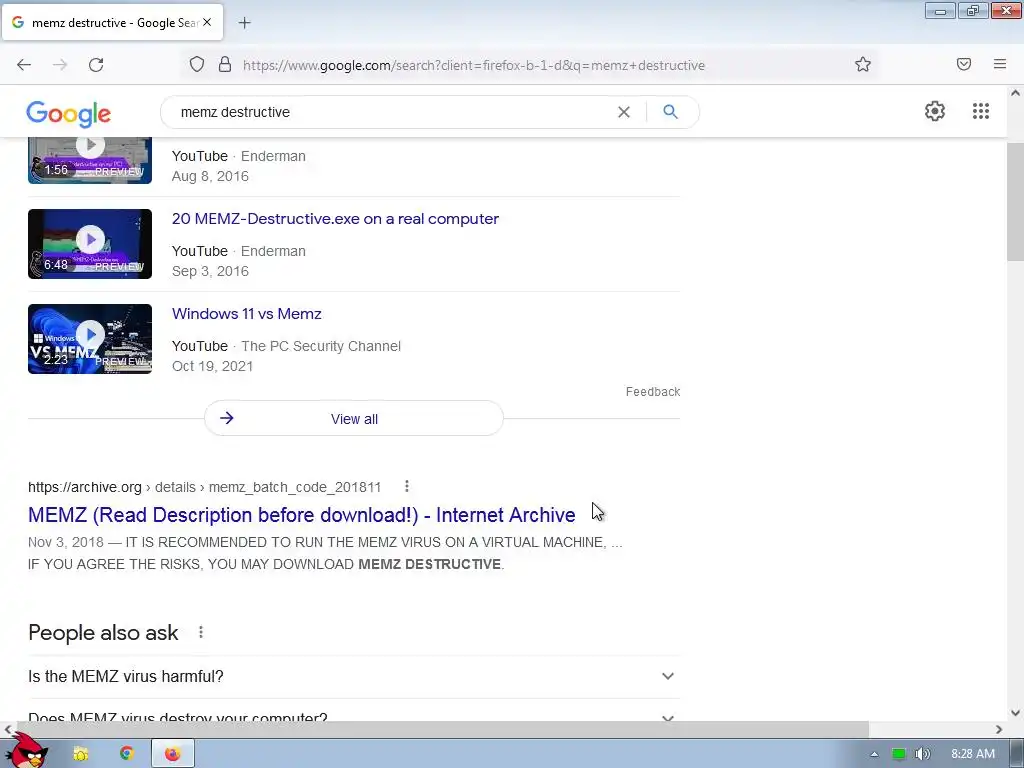Click the Firefox address bar URL
This screenshot has width=1024, height=768.
point(473,65)
